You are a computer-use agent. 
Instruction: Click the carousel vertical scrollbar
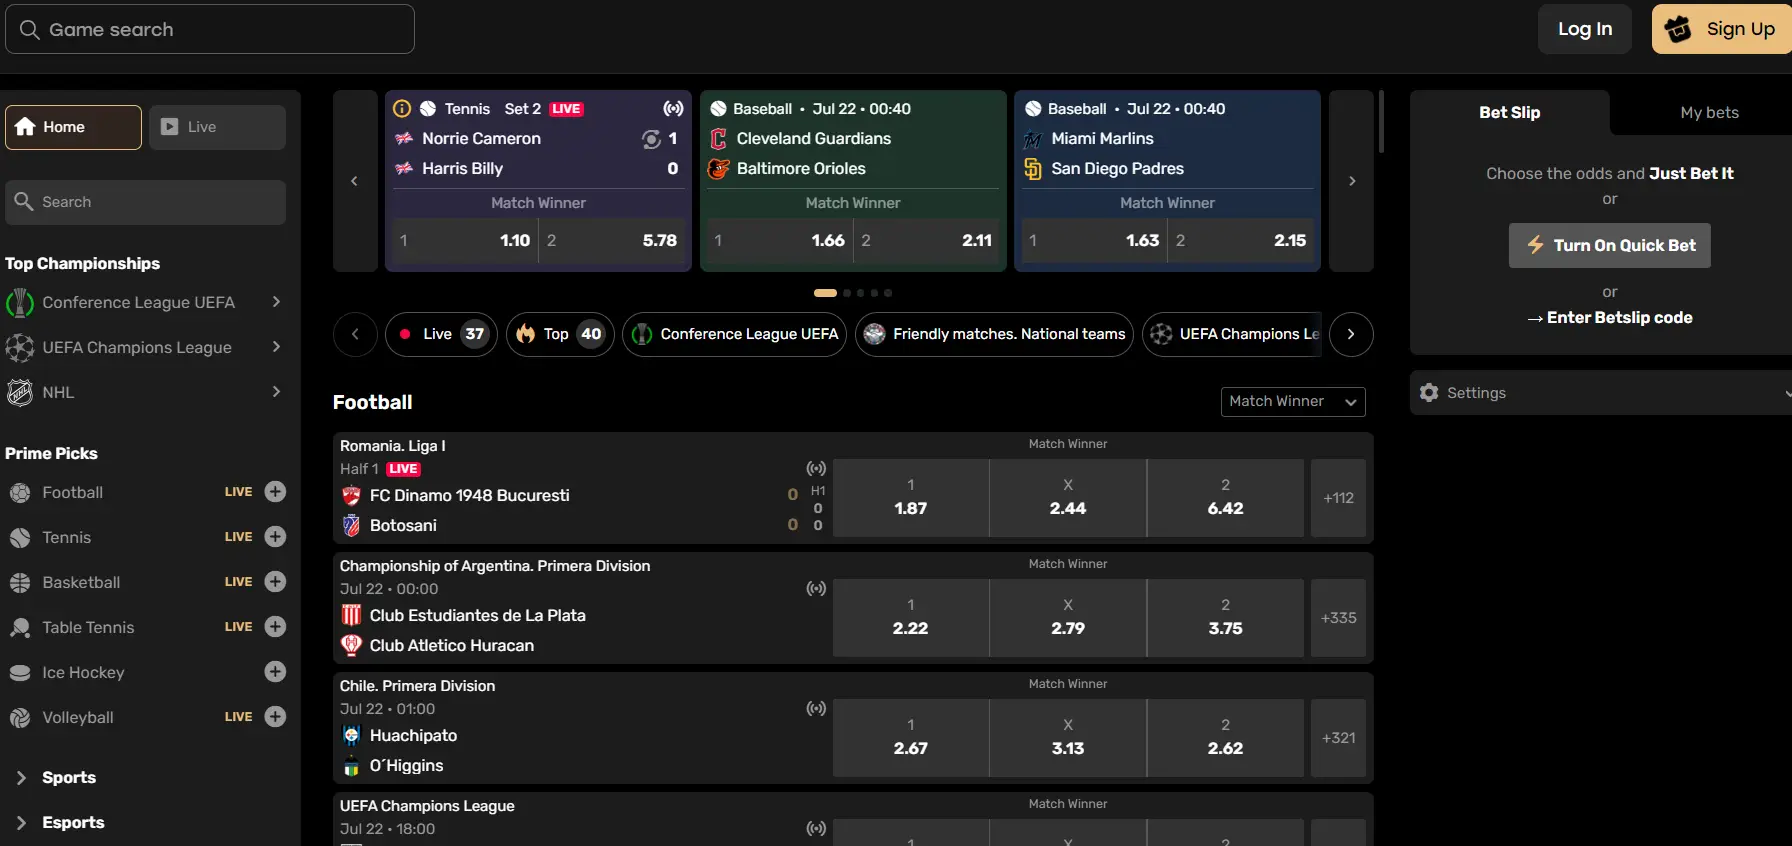coord(1381,122)
